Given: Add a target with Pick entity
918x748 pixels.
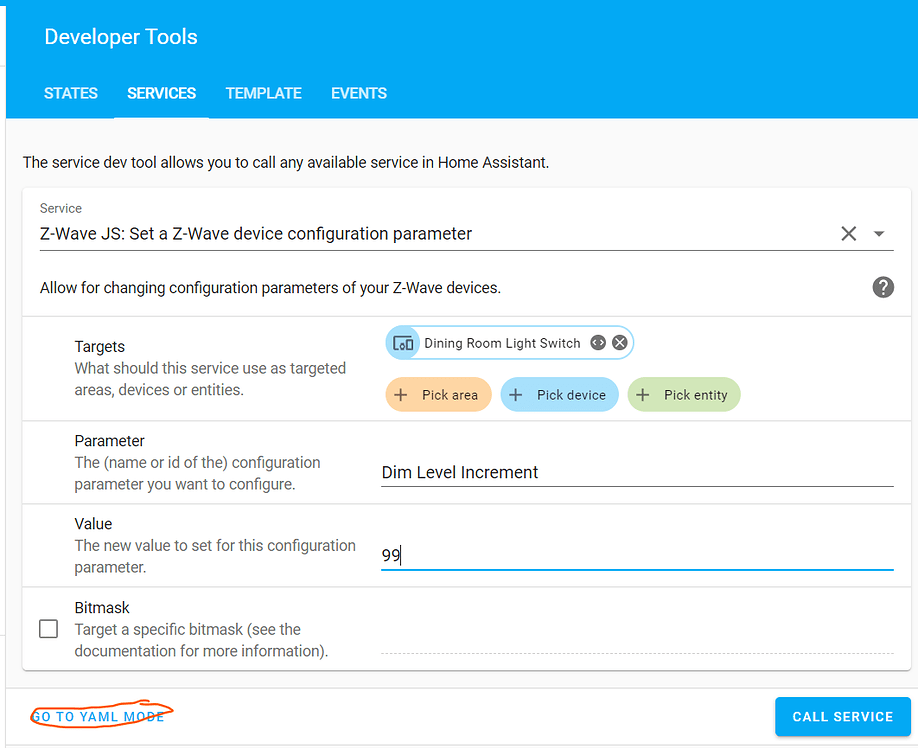Looking at the screenshot, I should (684, 394).
